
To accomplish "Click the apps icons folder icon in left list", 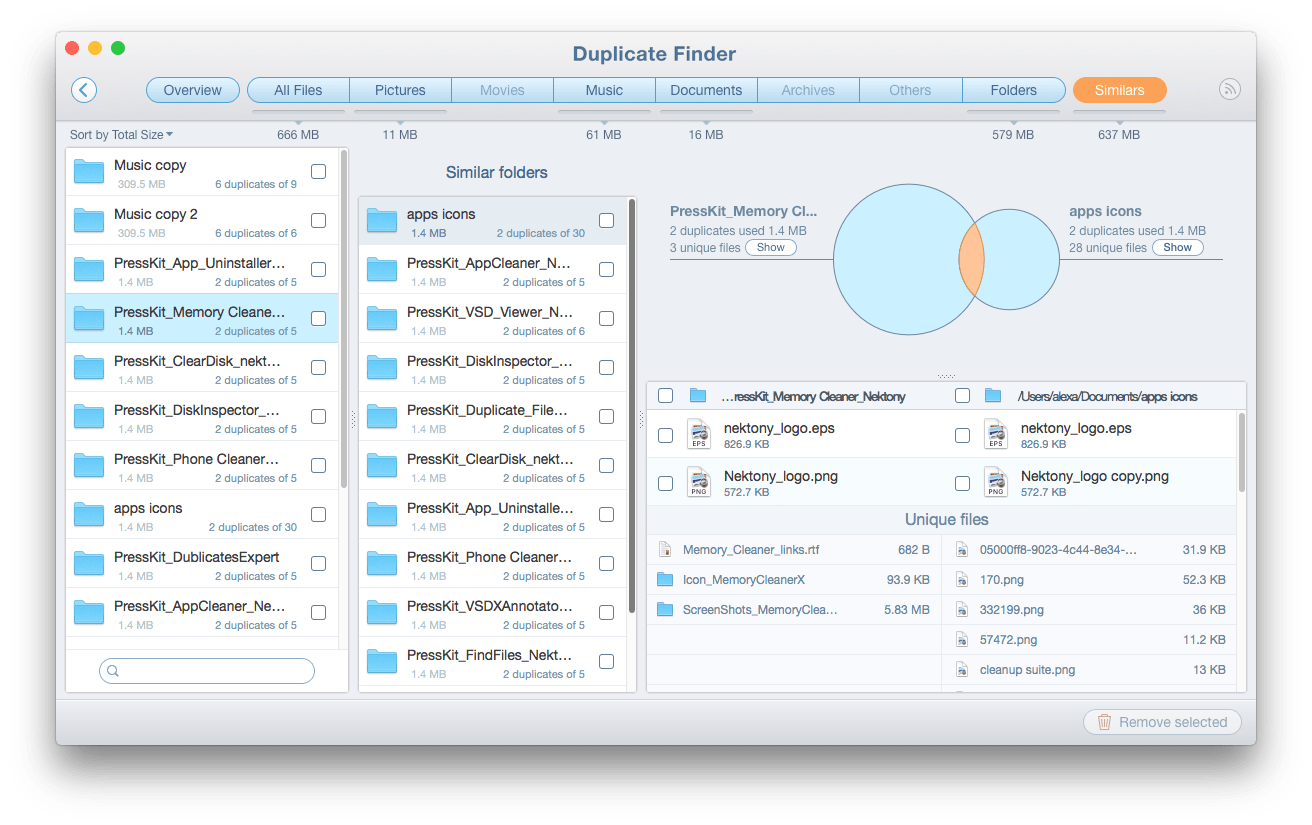I will 89,516.
